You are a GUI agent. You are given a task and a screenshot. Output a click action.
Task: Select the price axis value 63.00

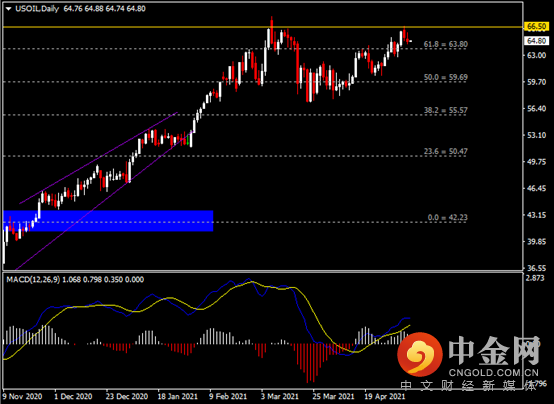pyautogui.click(x=536, y=55)
